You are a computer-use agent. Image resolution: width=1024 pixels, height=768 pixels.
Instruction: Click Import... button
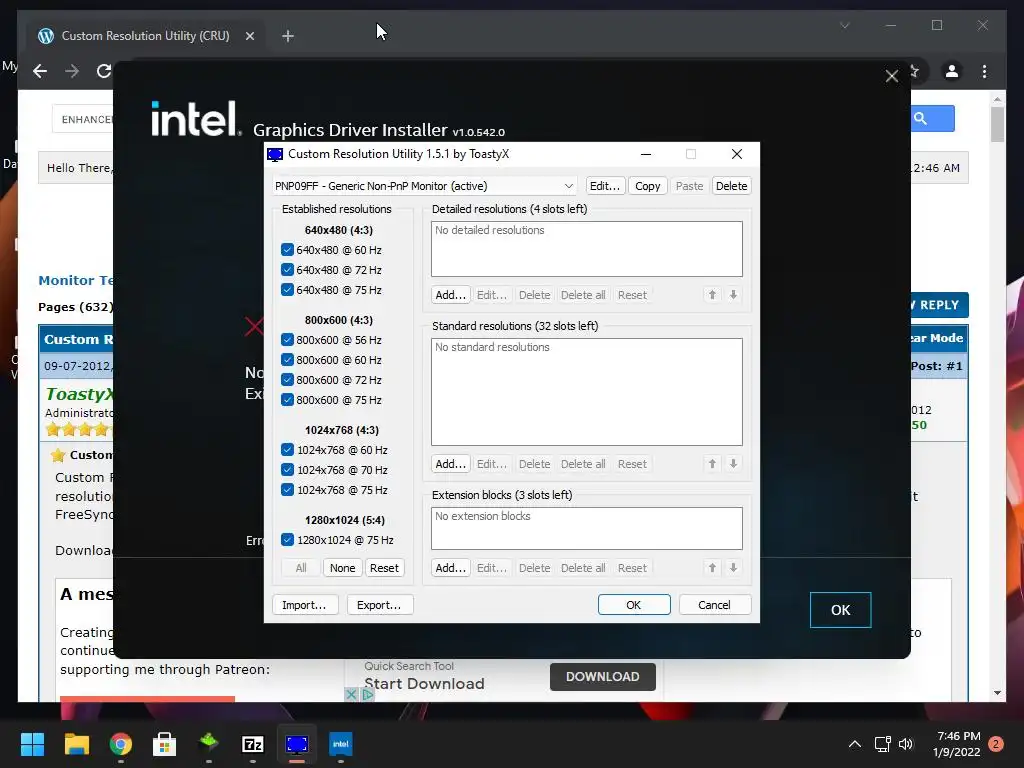pyautogui.click(x=304, y=605)
